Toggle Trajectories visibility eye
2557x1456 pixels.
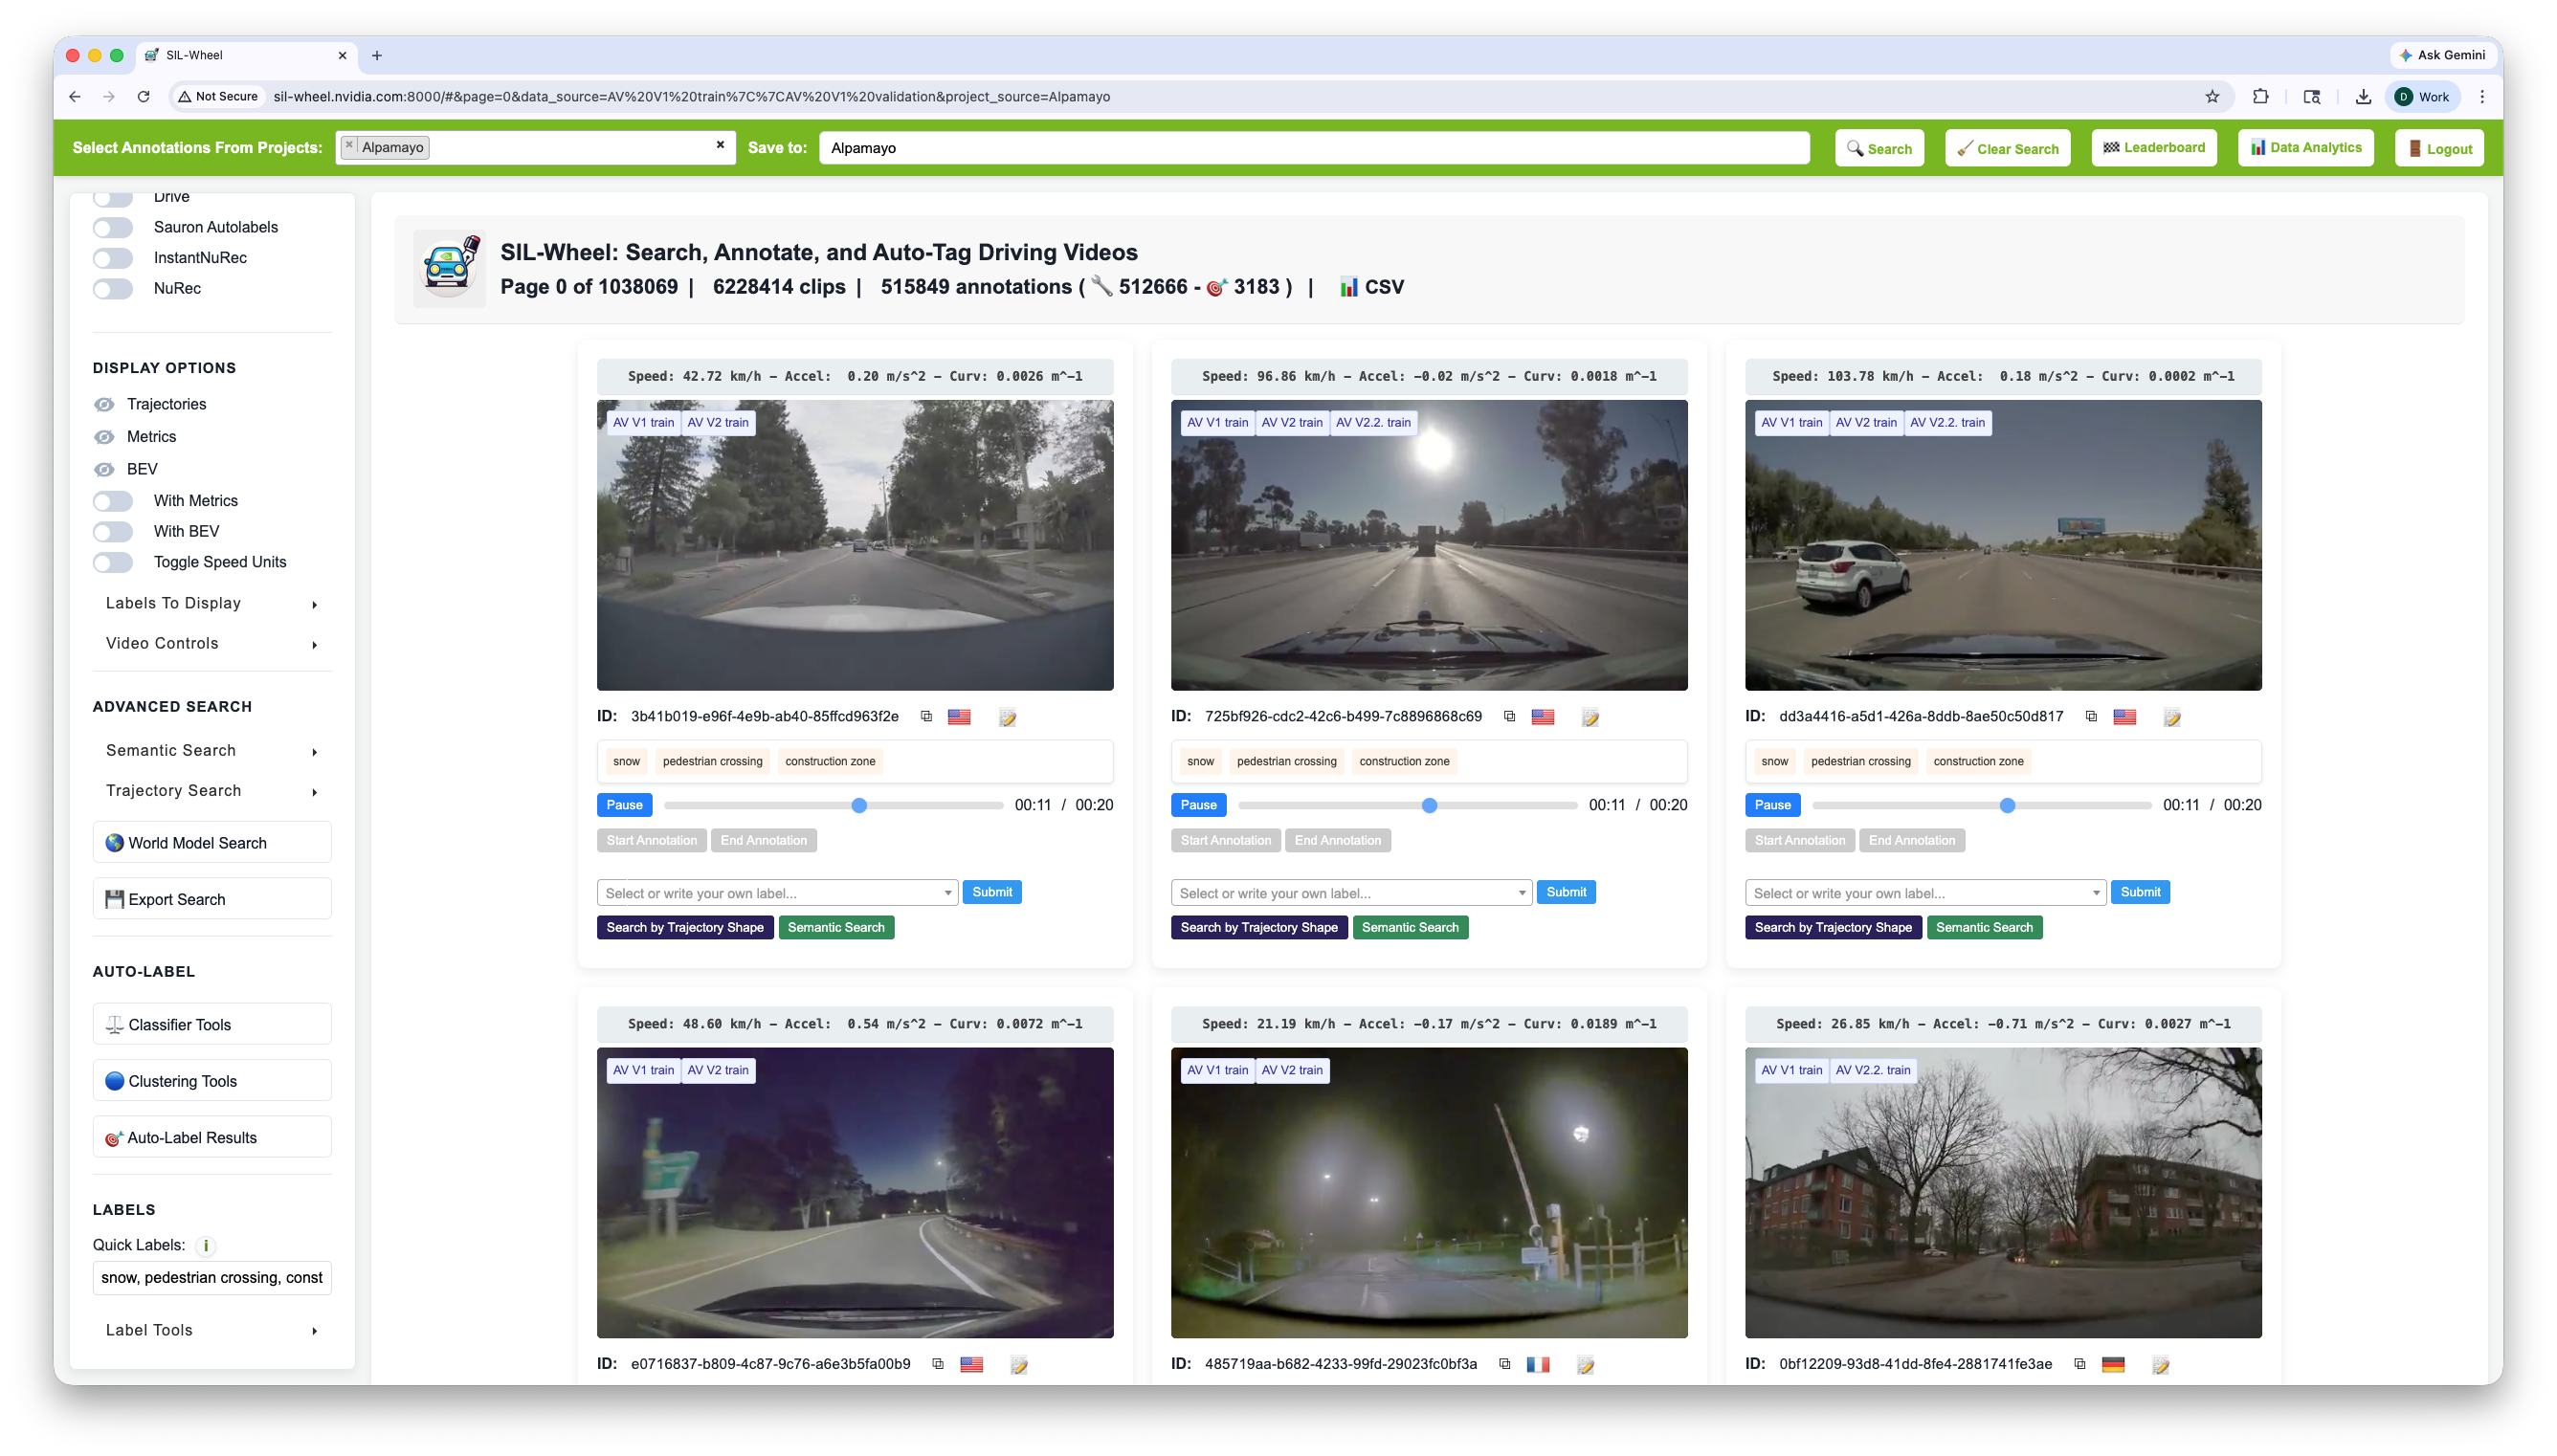tap(104, 404)
